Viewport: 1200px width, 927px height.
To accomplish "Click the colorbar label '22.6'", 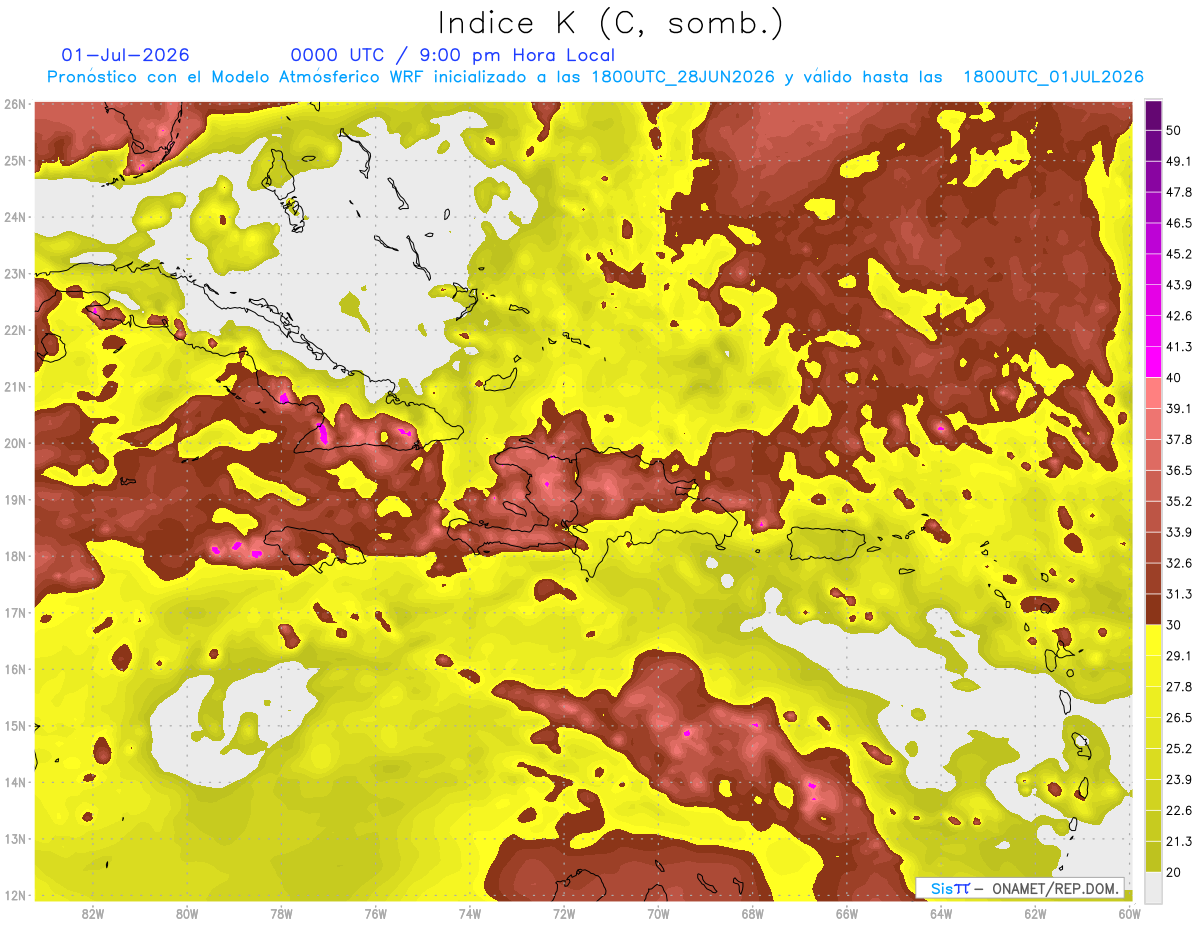I will tap(1178, 811).
